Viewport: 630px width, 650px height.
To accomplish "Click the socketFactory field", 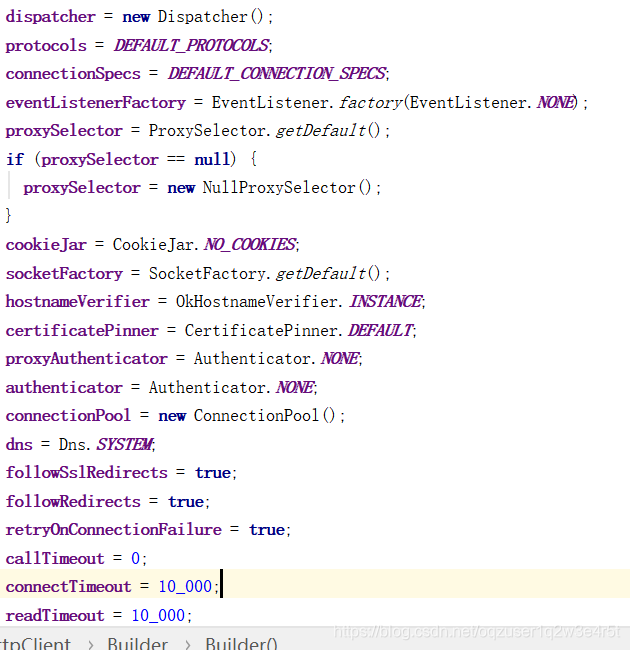I will [x=64, y=273].
